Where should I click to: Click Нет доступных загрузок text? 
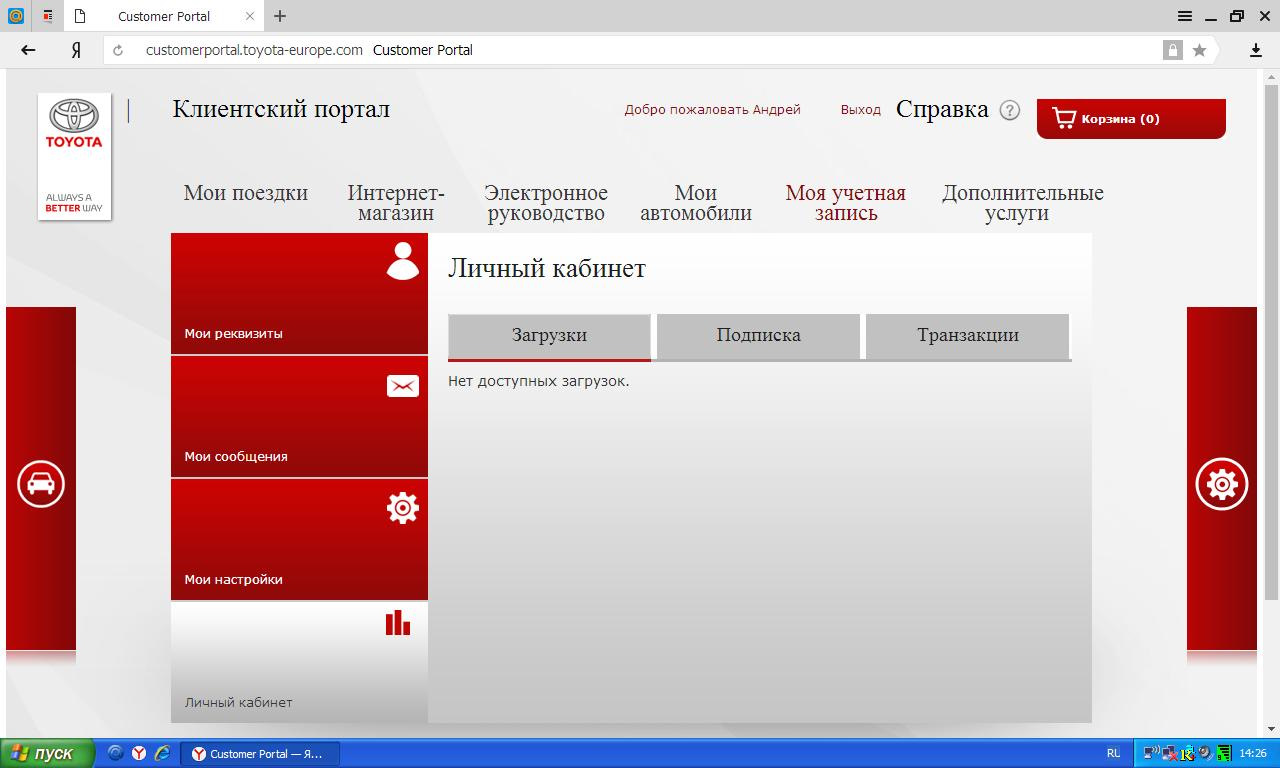tap(539, 381)
